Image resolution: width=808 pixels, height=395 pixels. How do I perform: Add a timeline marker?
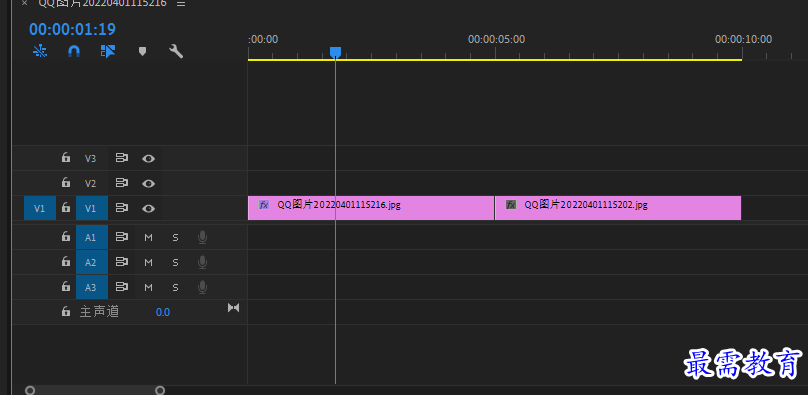[x=143, y=51]
